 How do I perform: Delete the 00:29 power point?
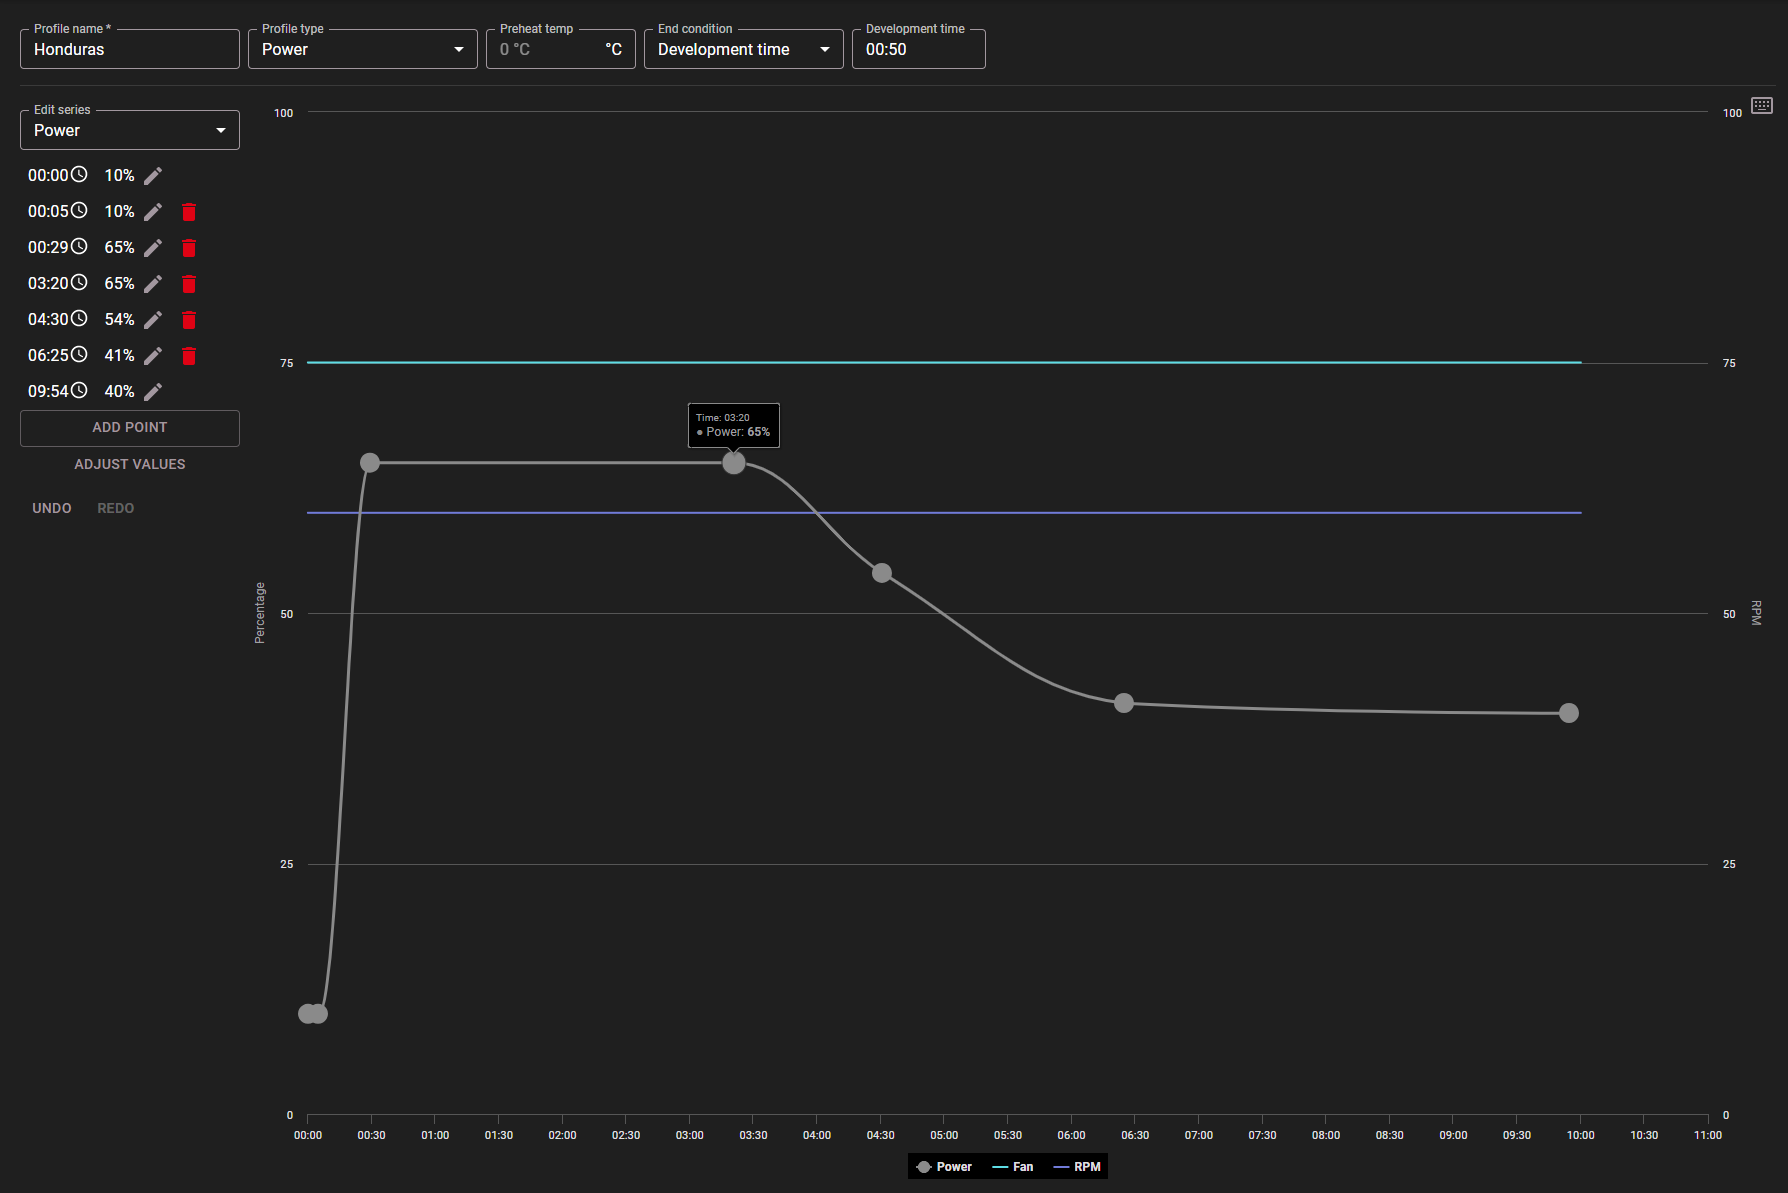pyautogui.click(x=189, y=248)
